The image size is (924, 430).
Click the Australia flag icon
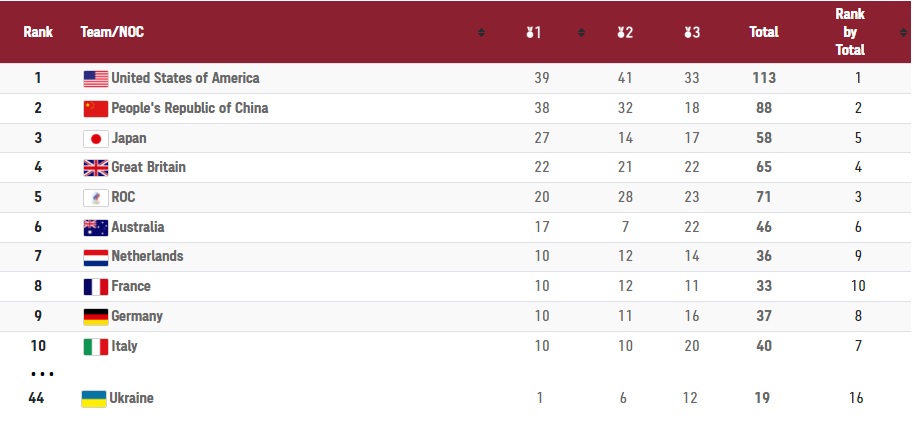point(96,227)
